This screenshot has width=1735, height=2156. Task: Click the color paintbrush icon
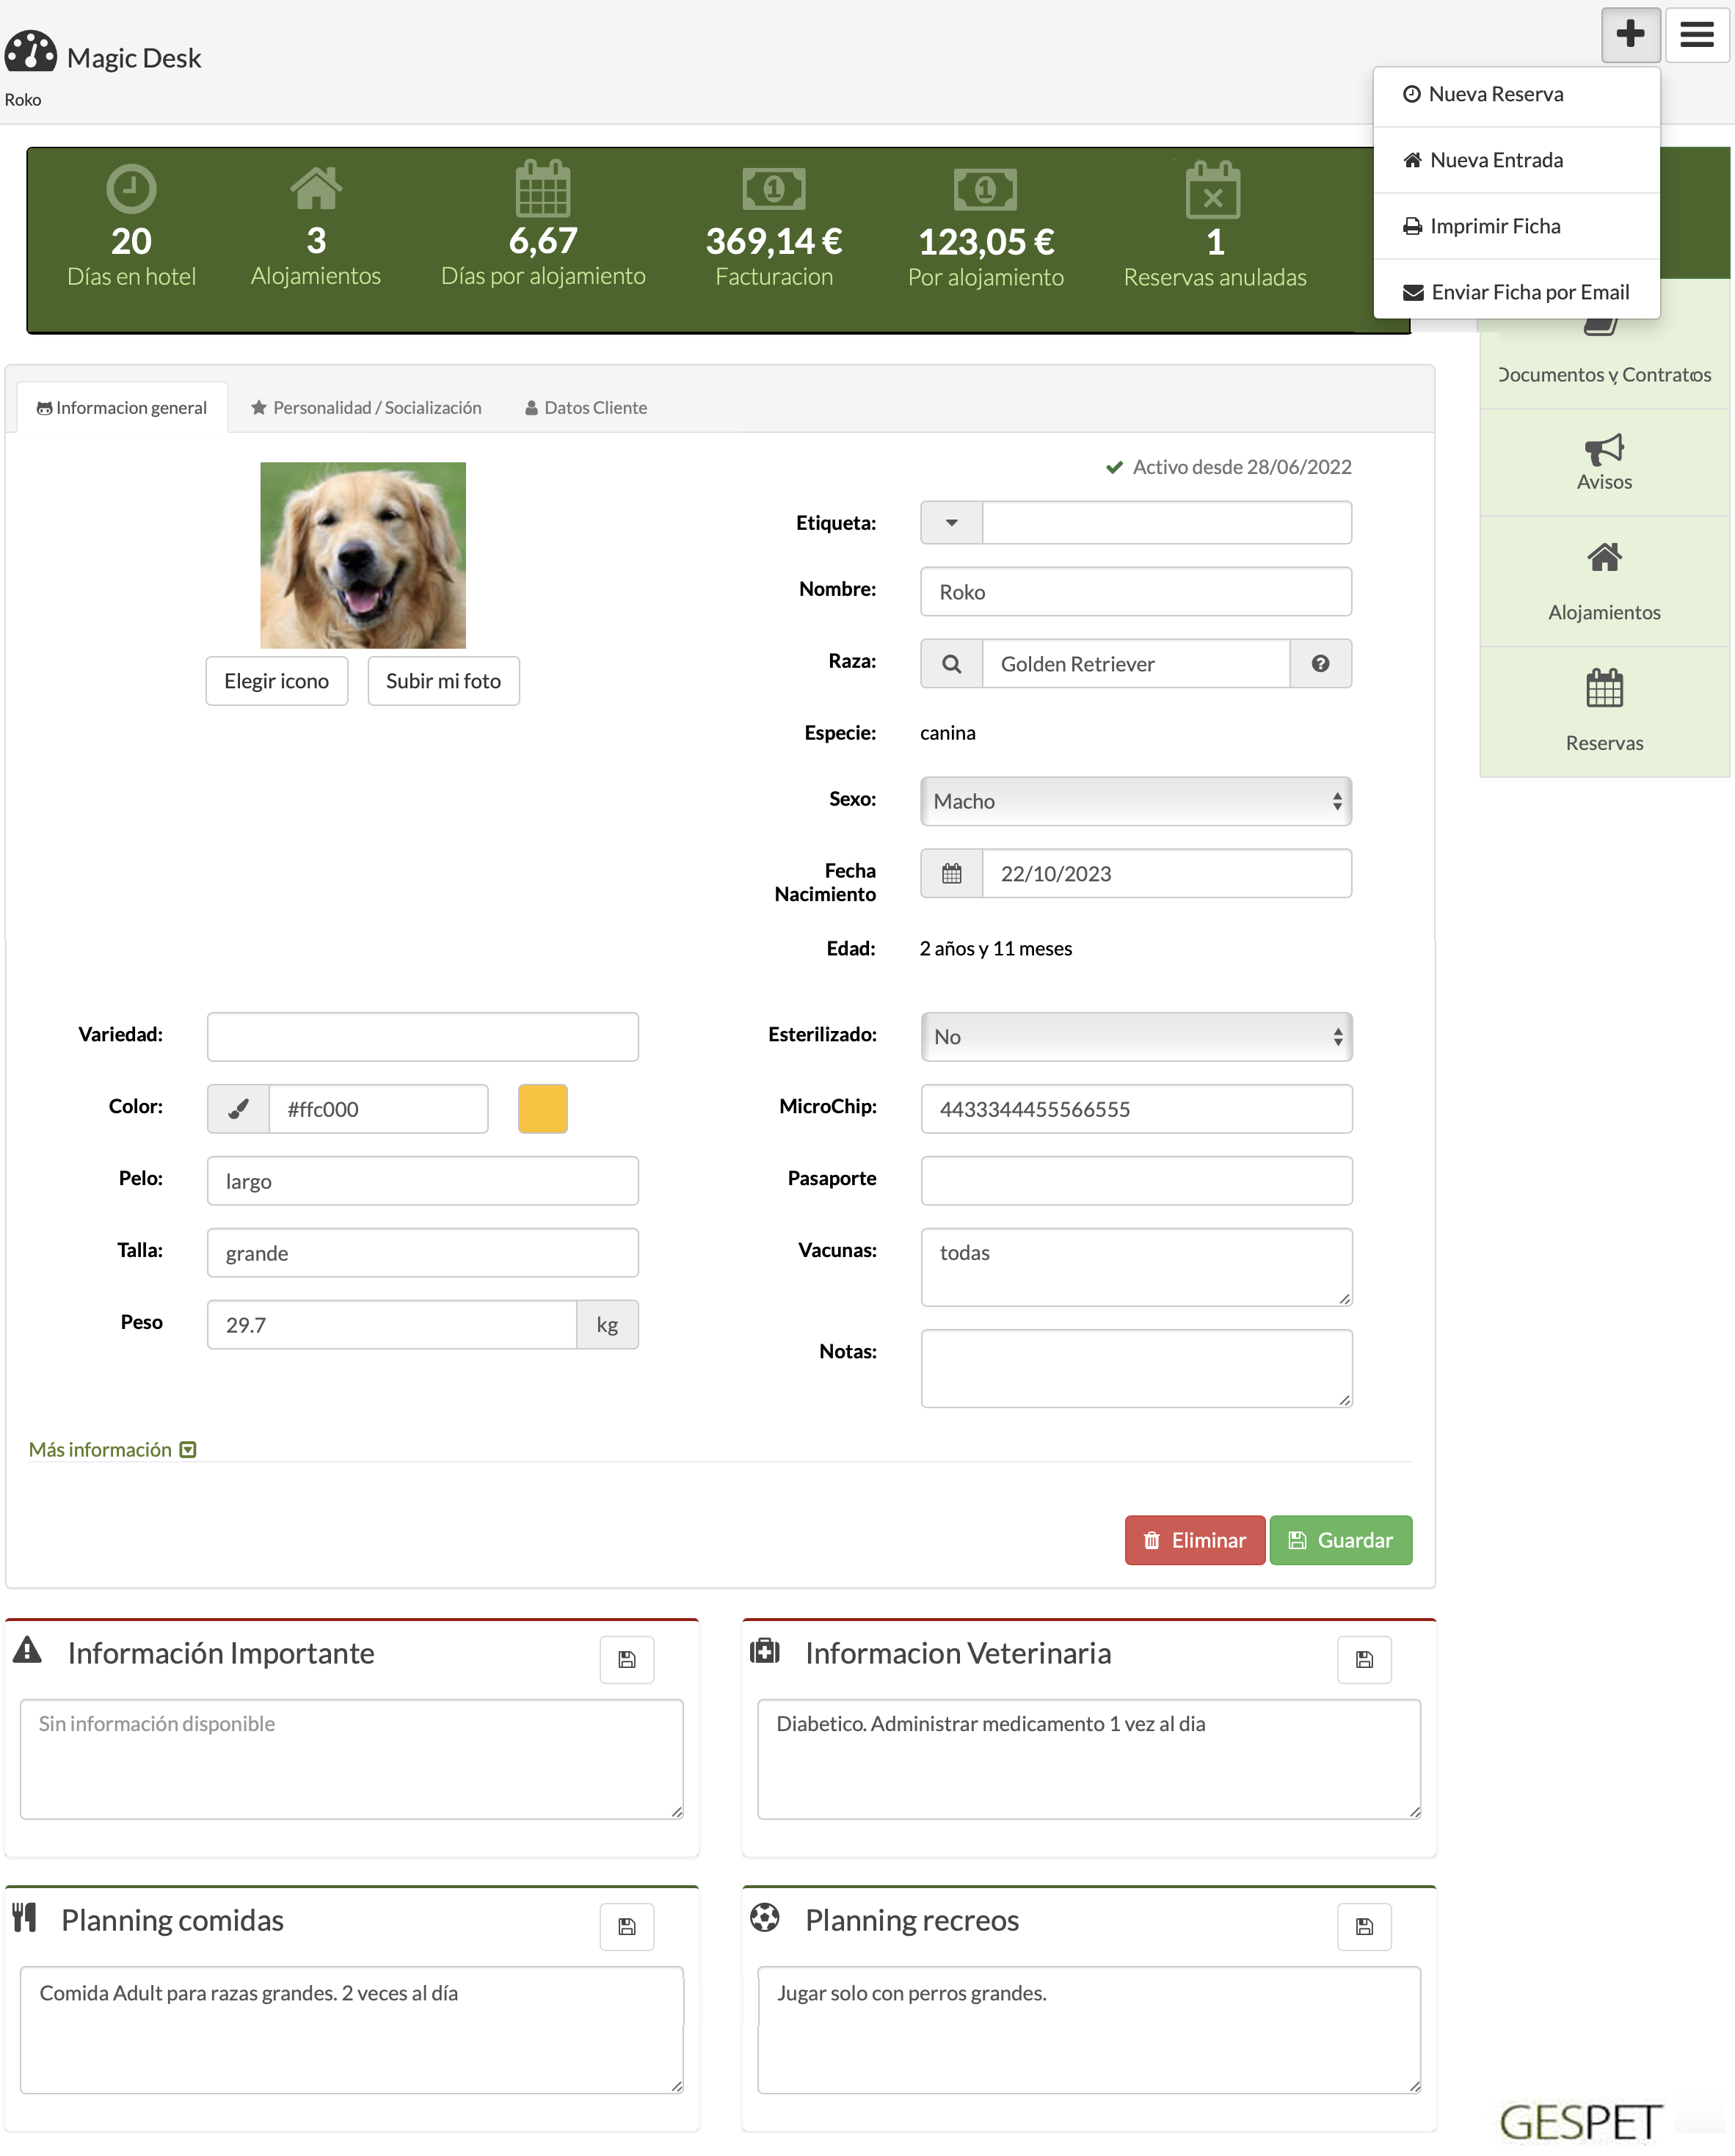pos(238,1108)
